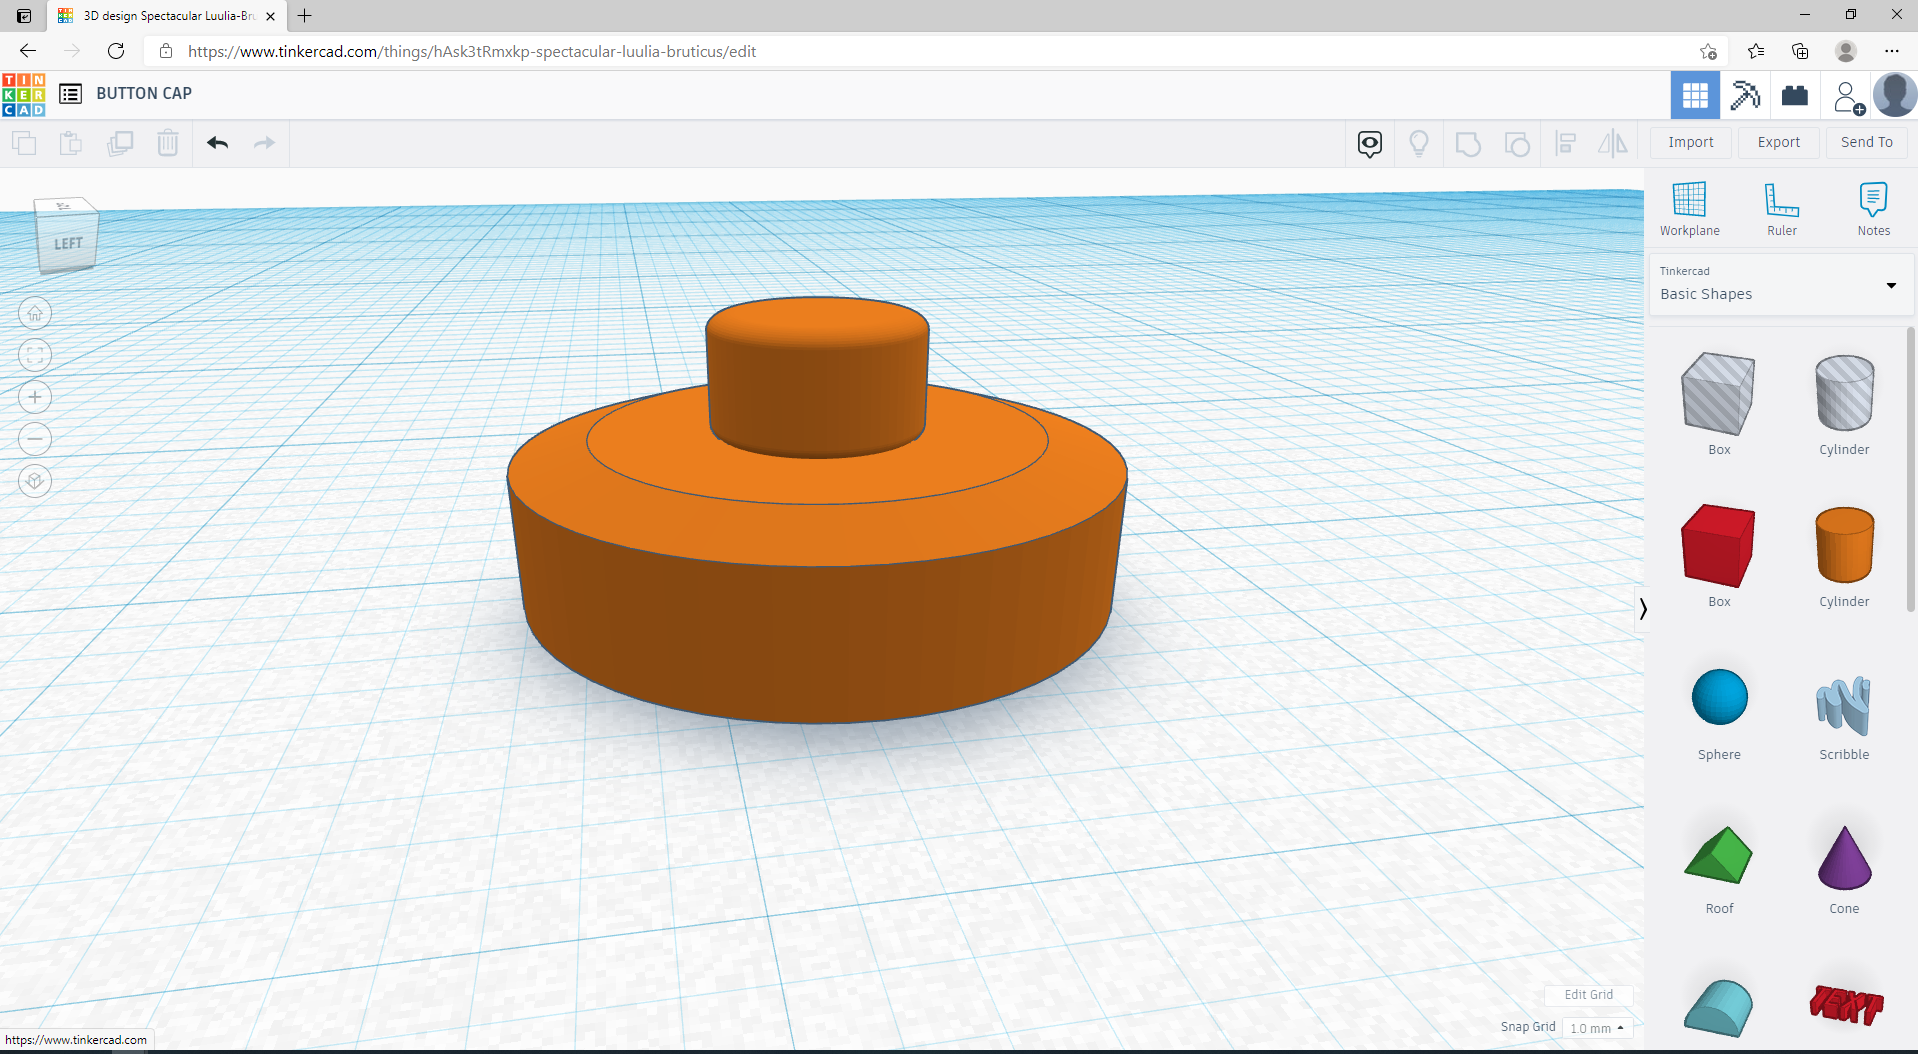Open the browser Settings and more menu
1918x1054 pixels.
click(1891, 51)
